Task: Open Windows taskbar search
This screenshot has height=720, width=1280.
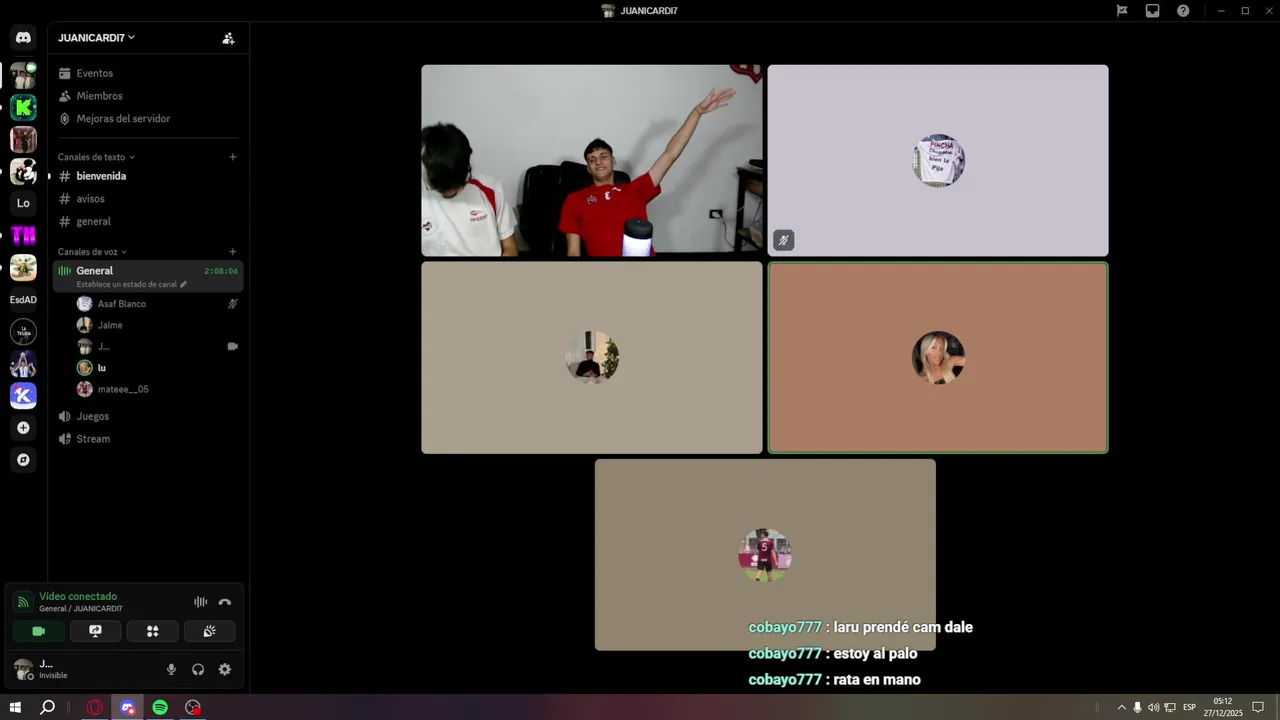Action: pos(47,707)
